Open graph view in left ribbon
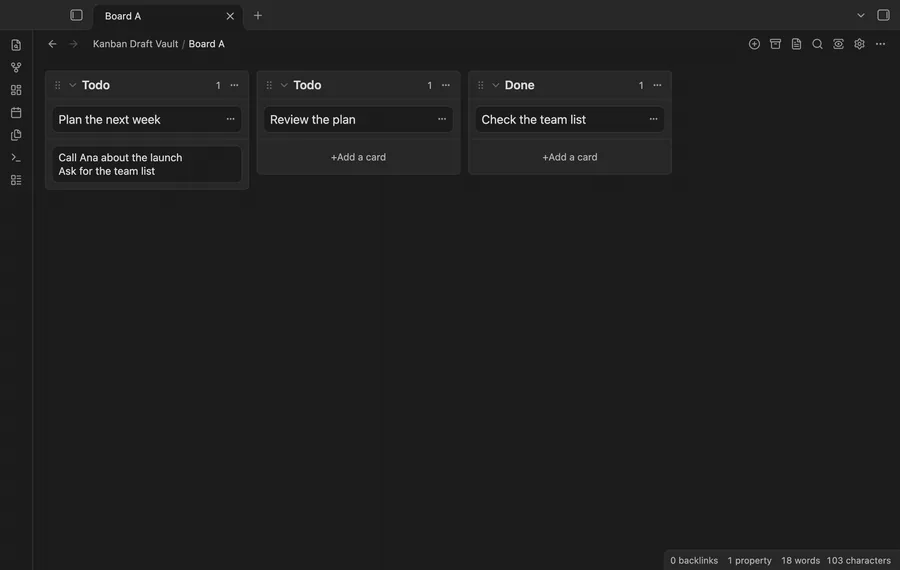The image size is (900, 570). (16, 67)
